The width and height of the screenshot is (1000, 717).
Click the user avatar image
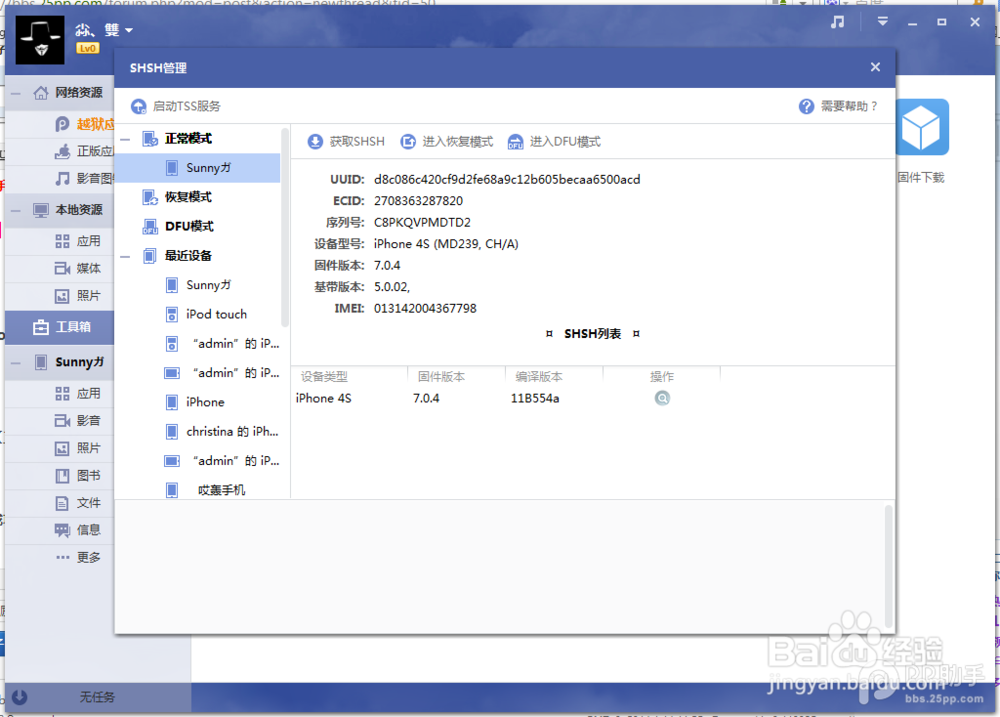pyautogui.click(x=40, y=40)
